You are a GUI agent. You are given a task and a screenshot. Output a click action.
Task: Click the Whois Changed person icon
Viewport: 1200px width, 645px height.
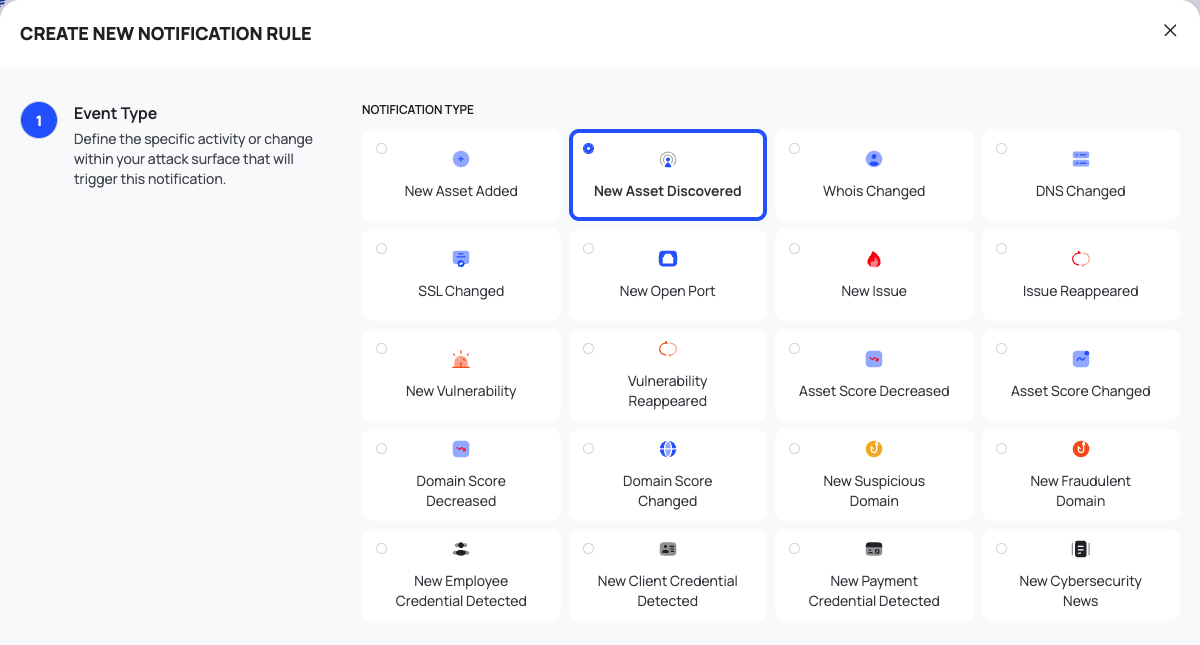[x=874, y=159]
